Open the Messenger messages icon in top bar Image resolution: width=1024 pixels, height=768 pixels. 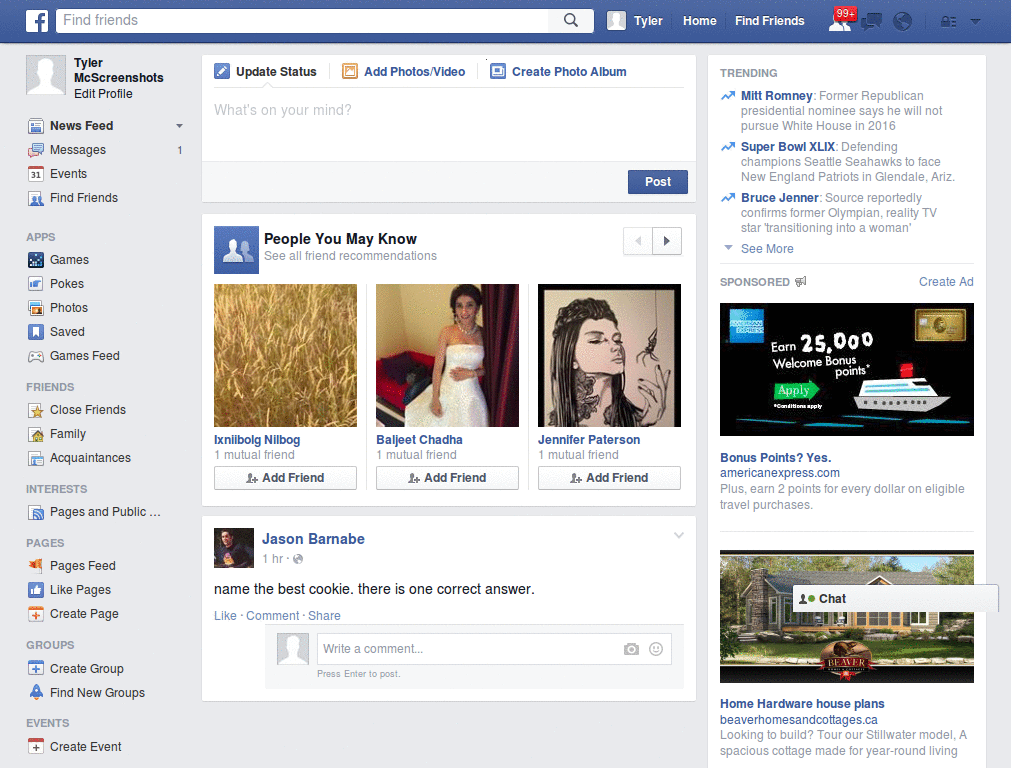point(871,21)
